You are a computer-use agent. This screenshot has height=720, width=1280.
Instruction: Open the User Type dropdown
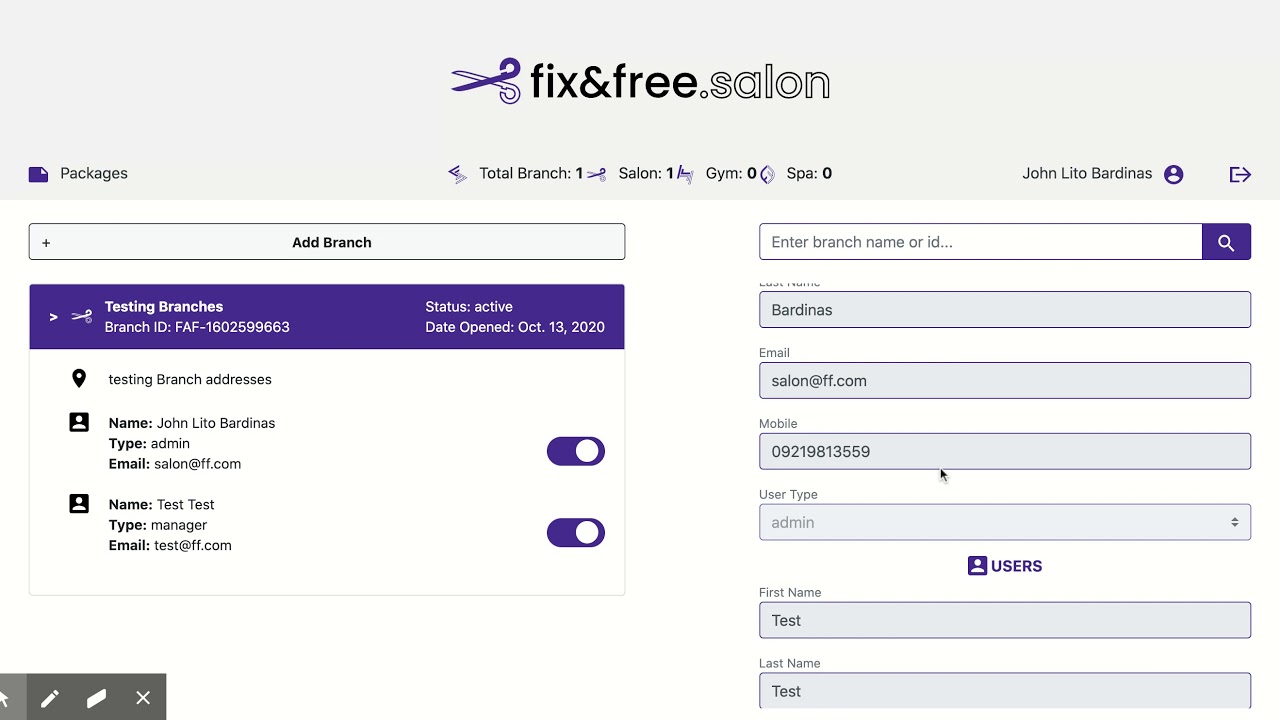pos(1005,522)
